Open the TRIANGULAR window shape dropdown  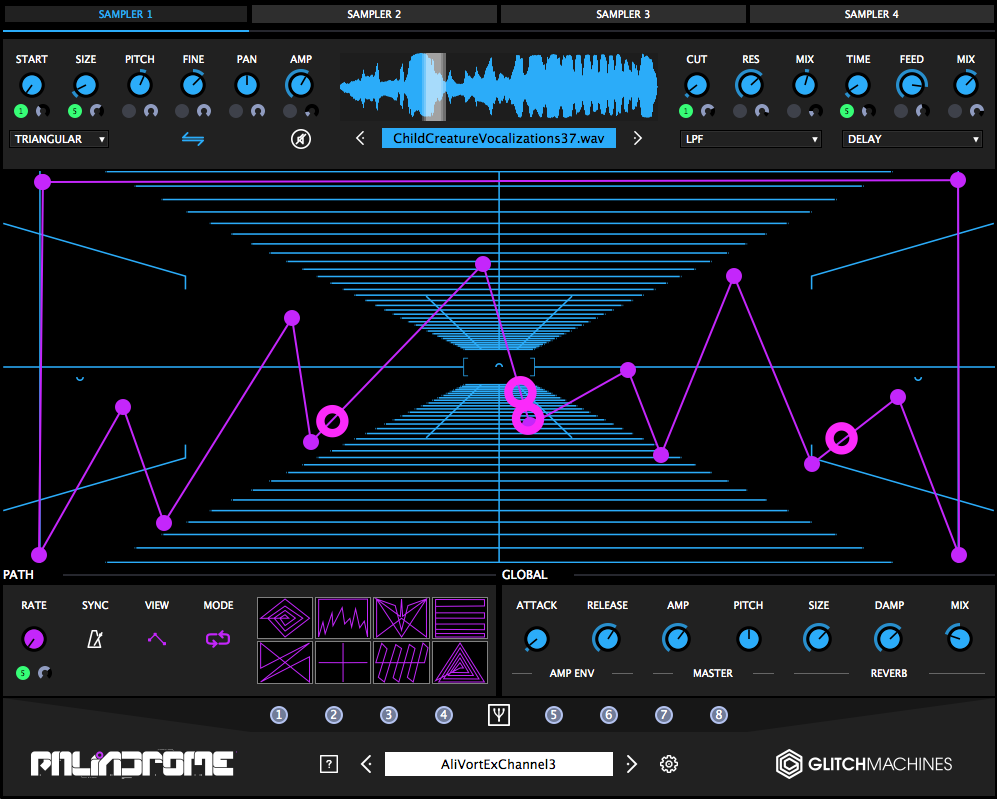pyautogui.click(x=58, y=139)
